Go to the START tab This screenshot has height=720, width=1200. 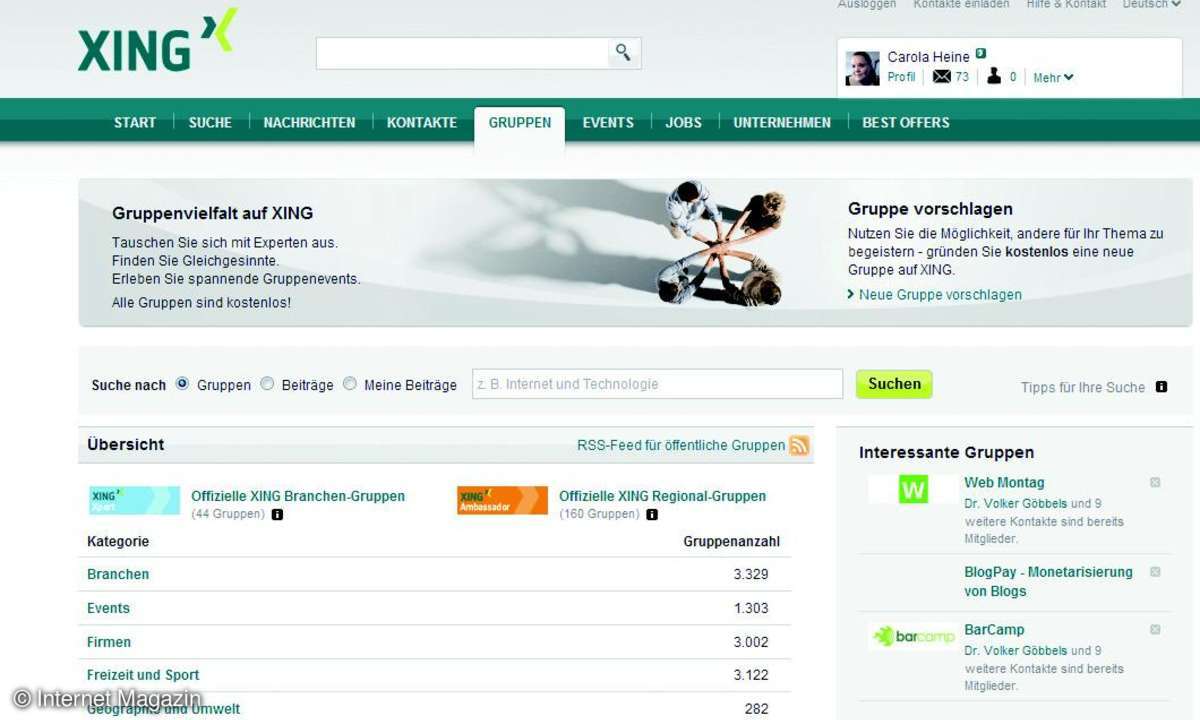click(x=135, y=123)
